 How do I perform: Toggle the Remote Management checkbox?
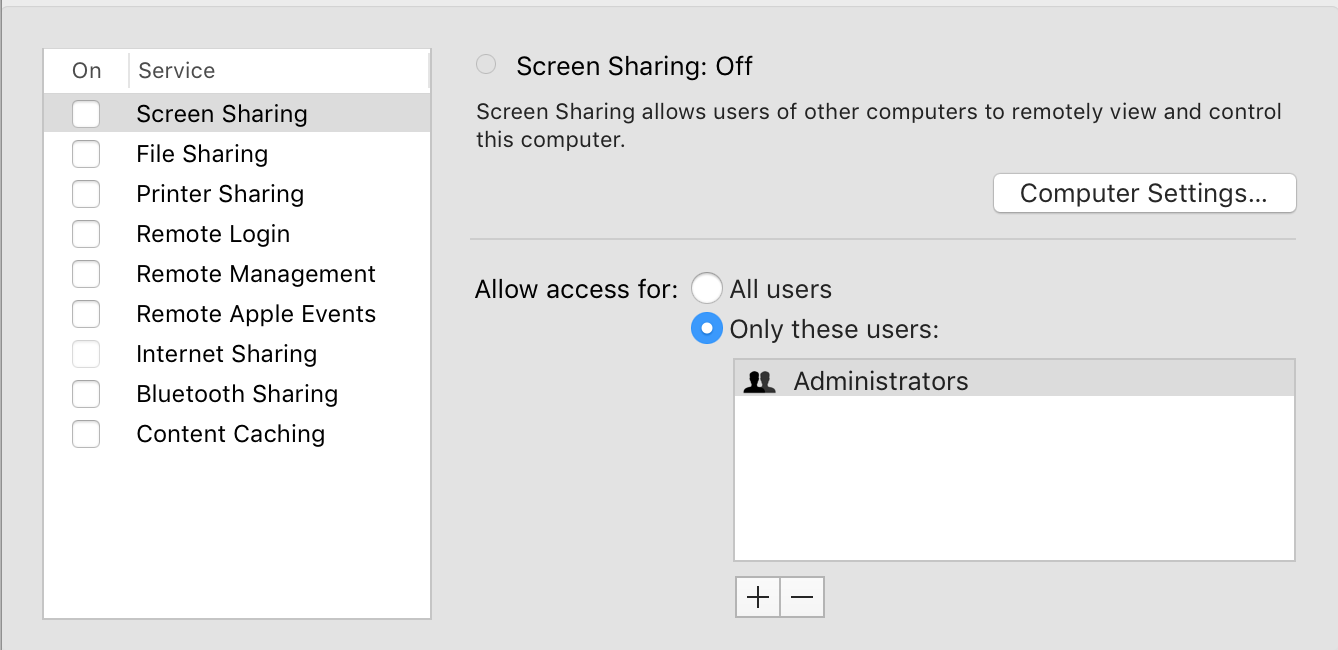click(86, 274)
